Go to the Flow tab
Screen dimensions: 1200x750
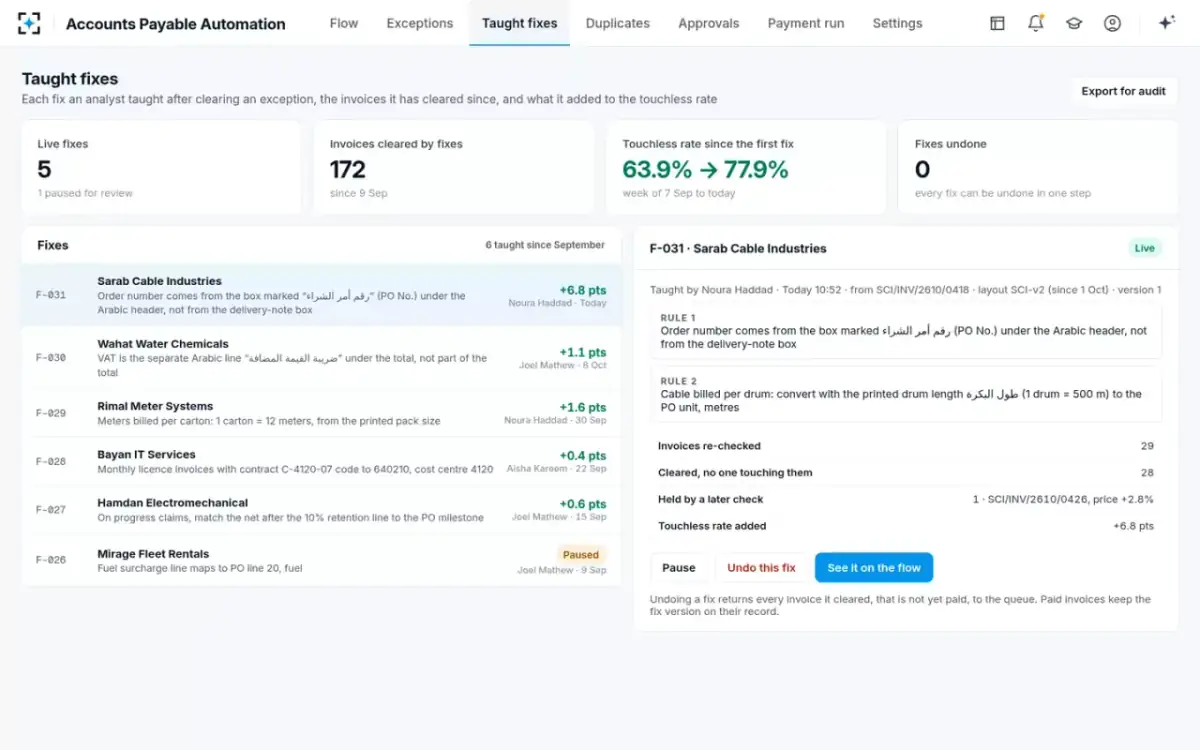(344, 23)
